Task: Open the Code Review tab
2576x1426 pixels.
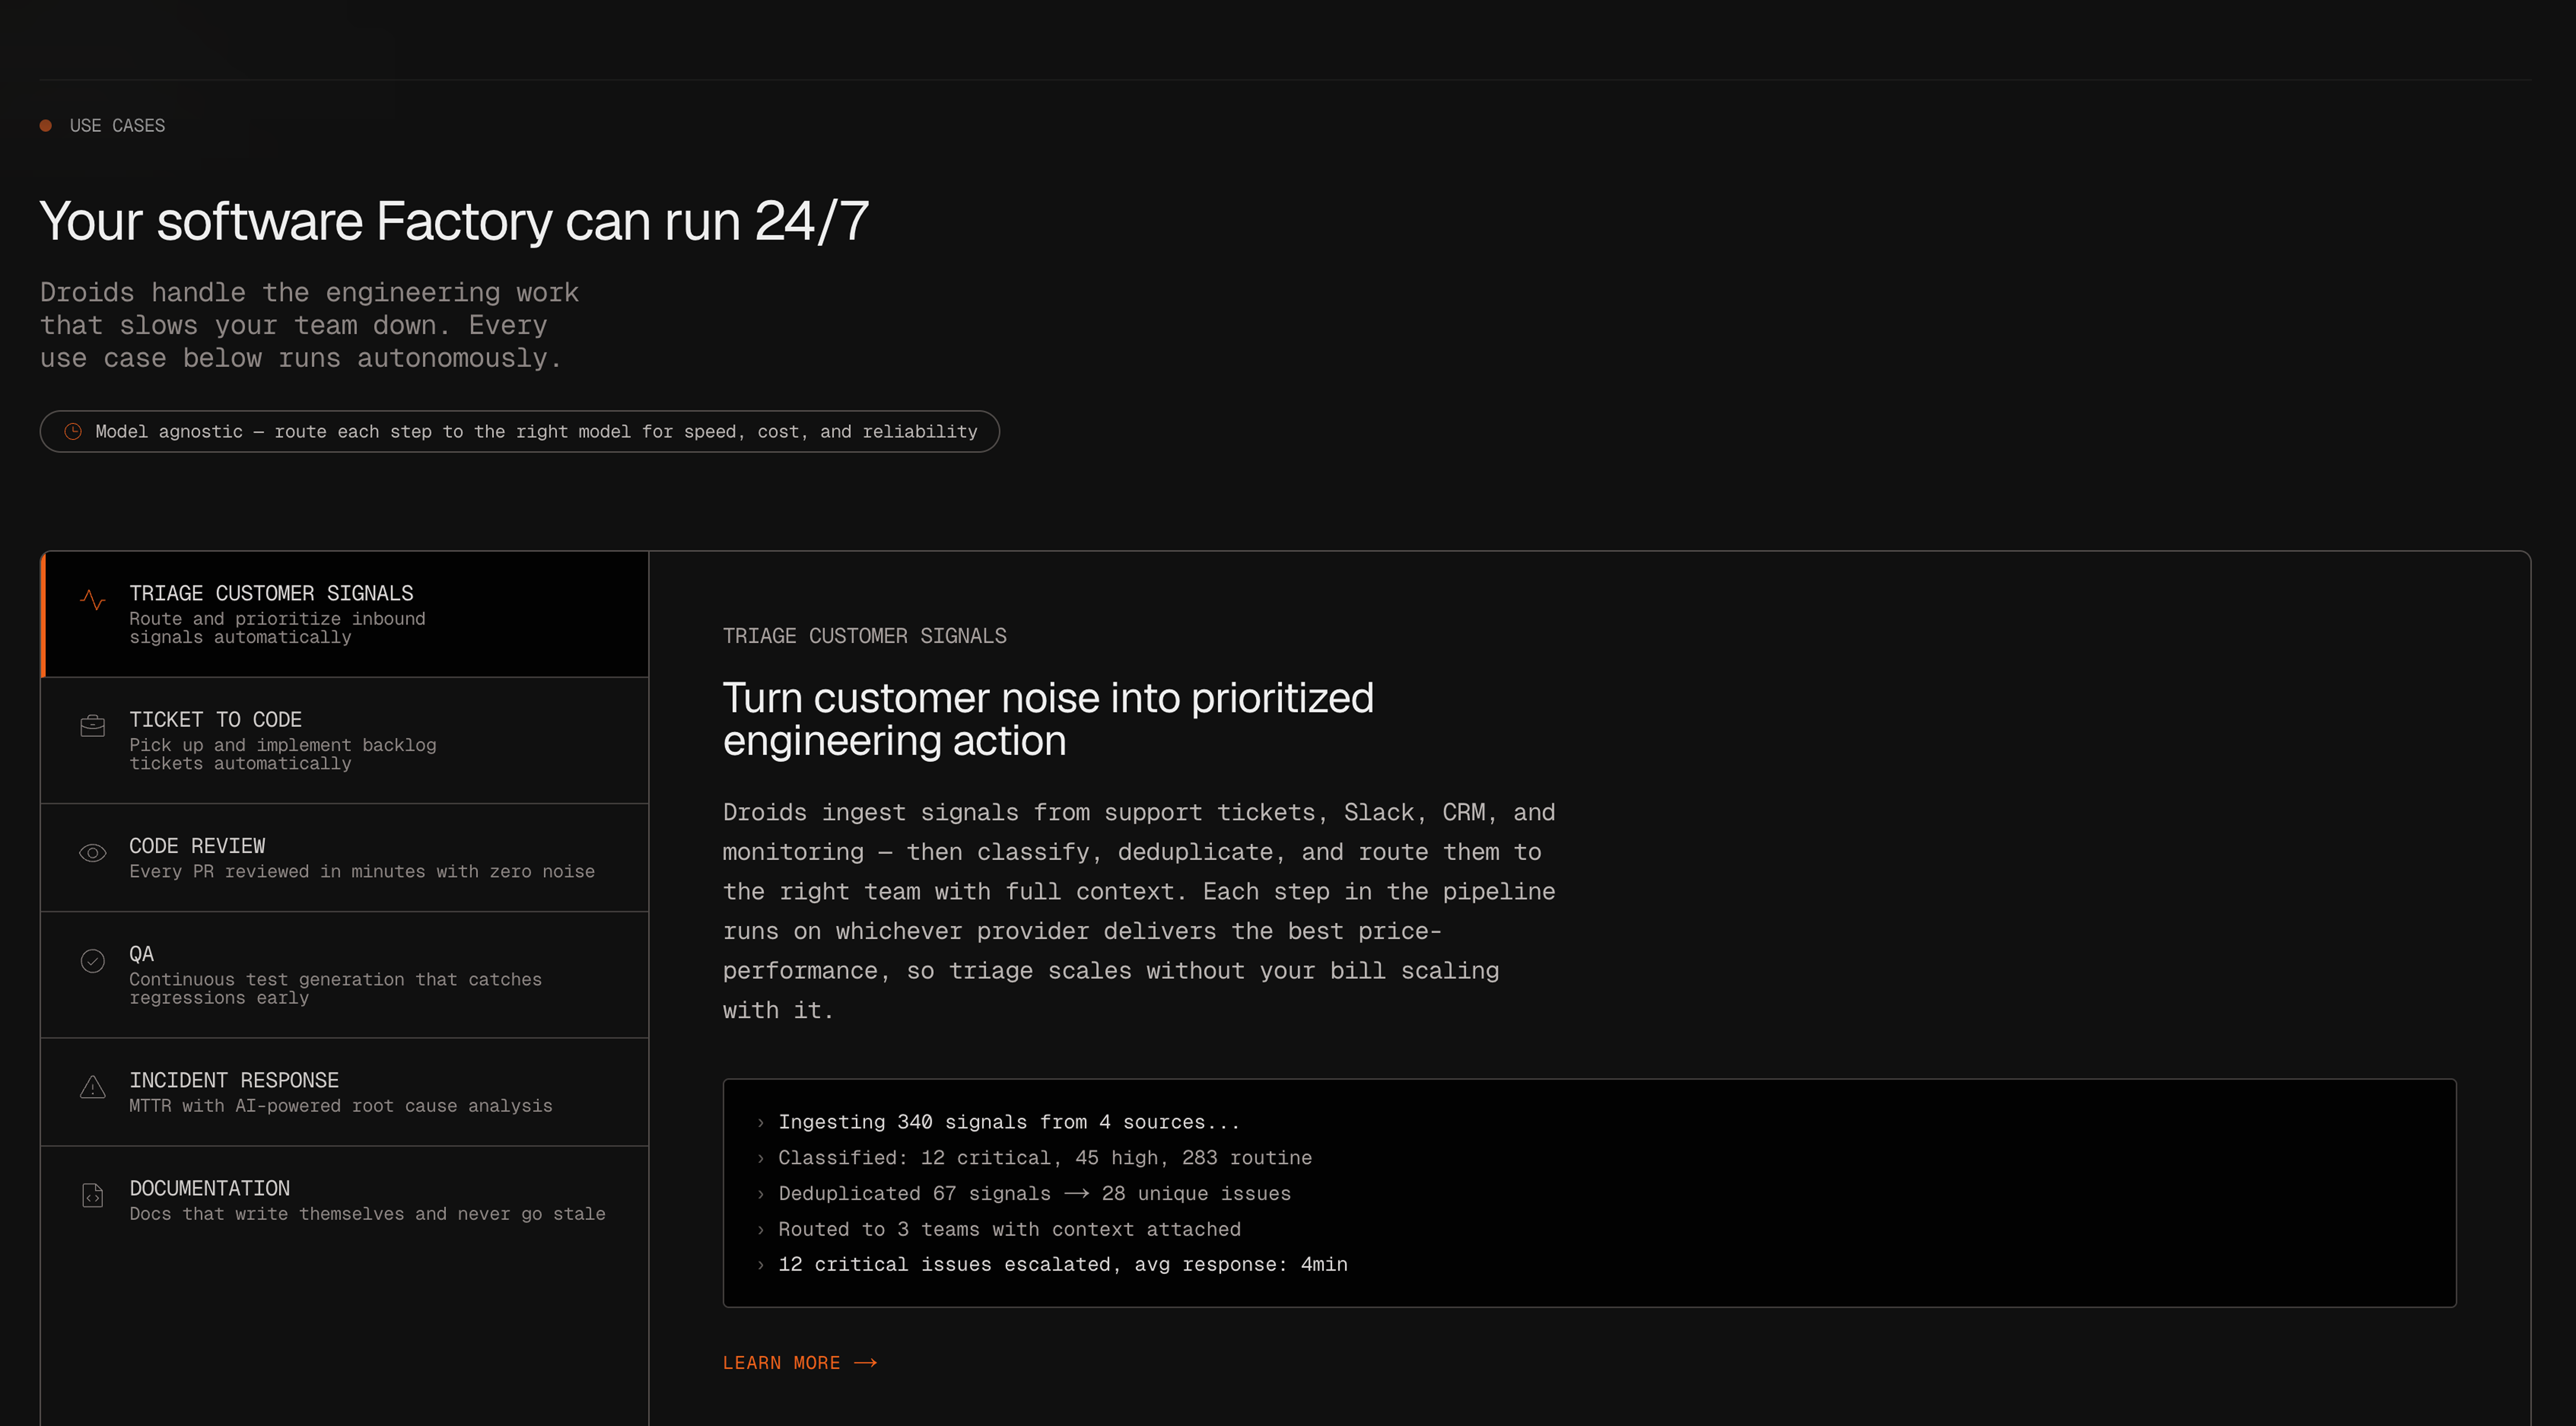Action: coord(345,857)
